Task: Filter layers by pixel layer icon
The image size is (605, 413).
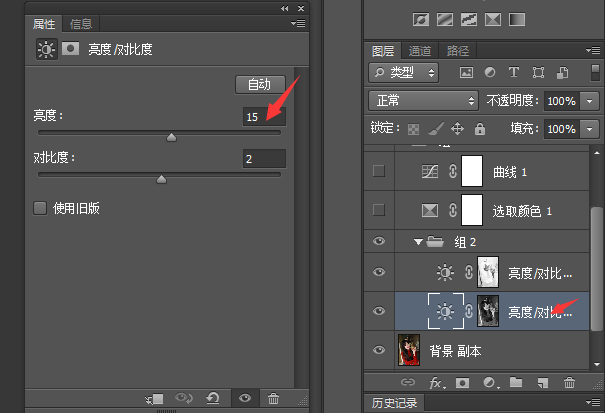Action: (x=466, y=72)
